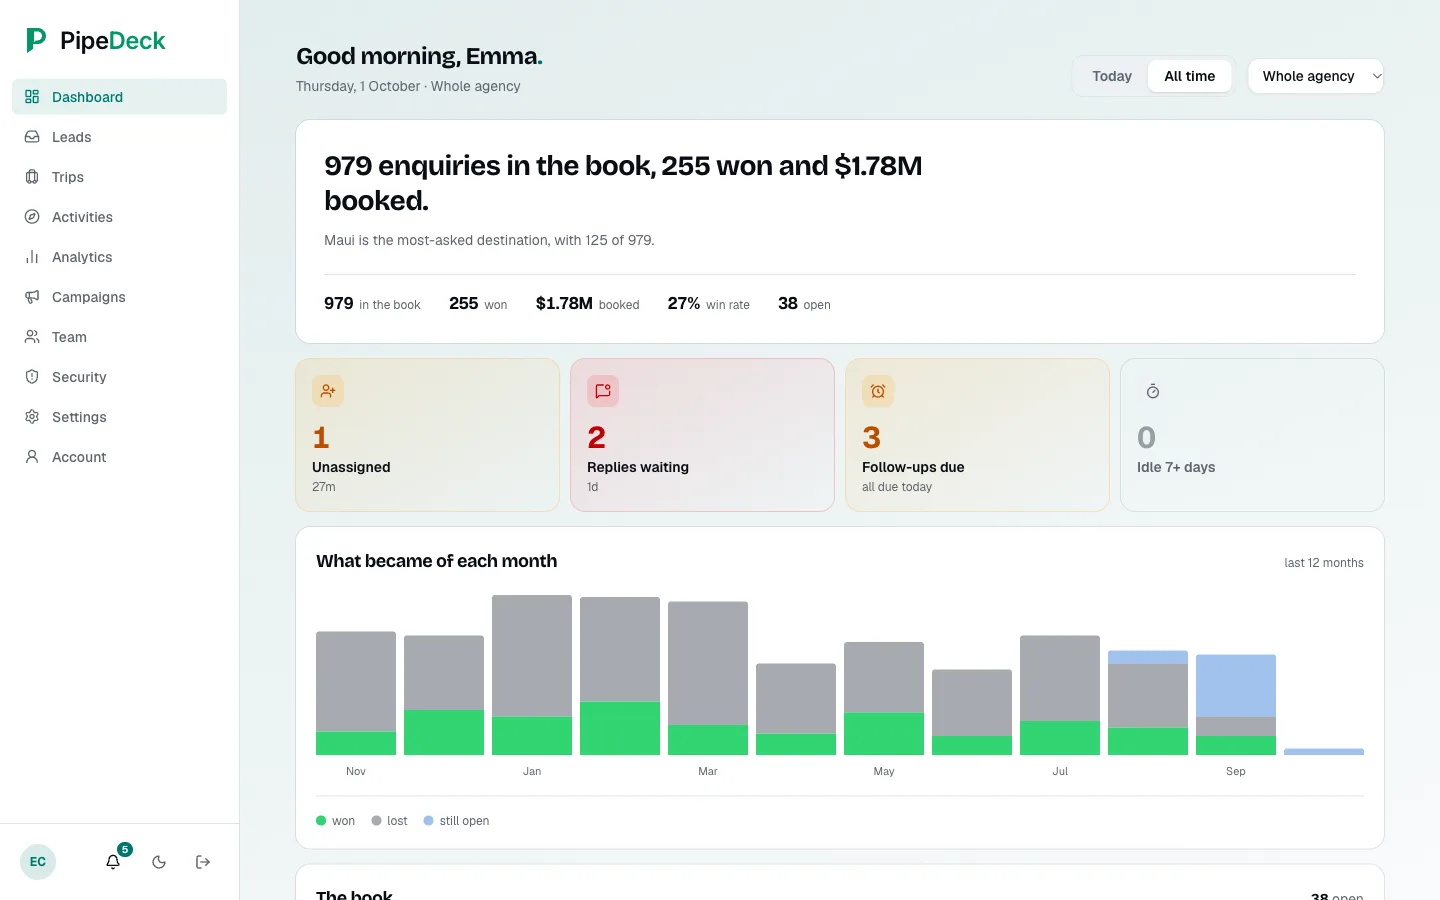Click the Nov bar in chart
Screen dimensions: 1440x900
tap(356, 693)
